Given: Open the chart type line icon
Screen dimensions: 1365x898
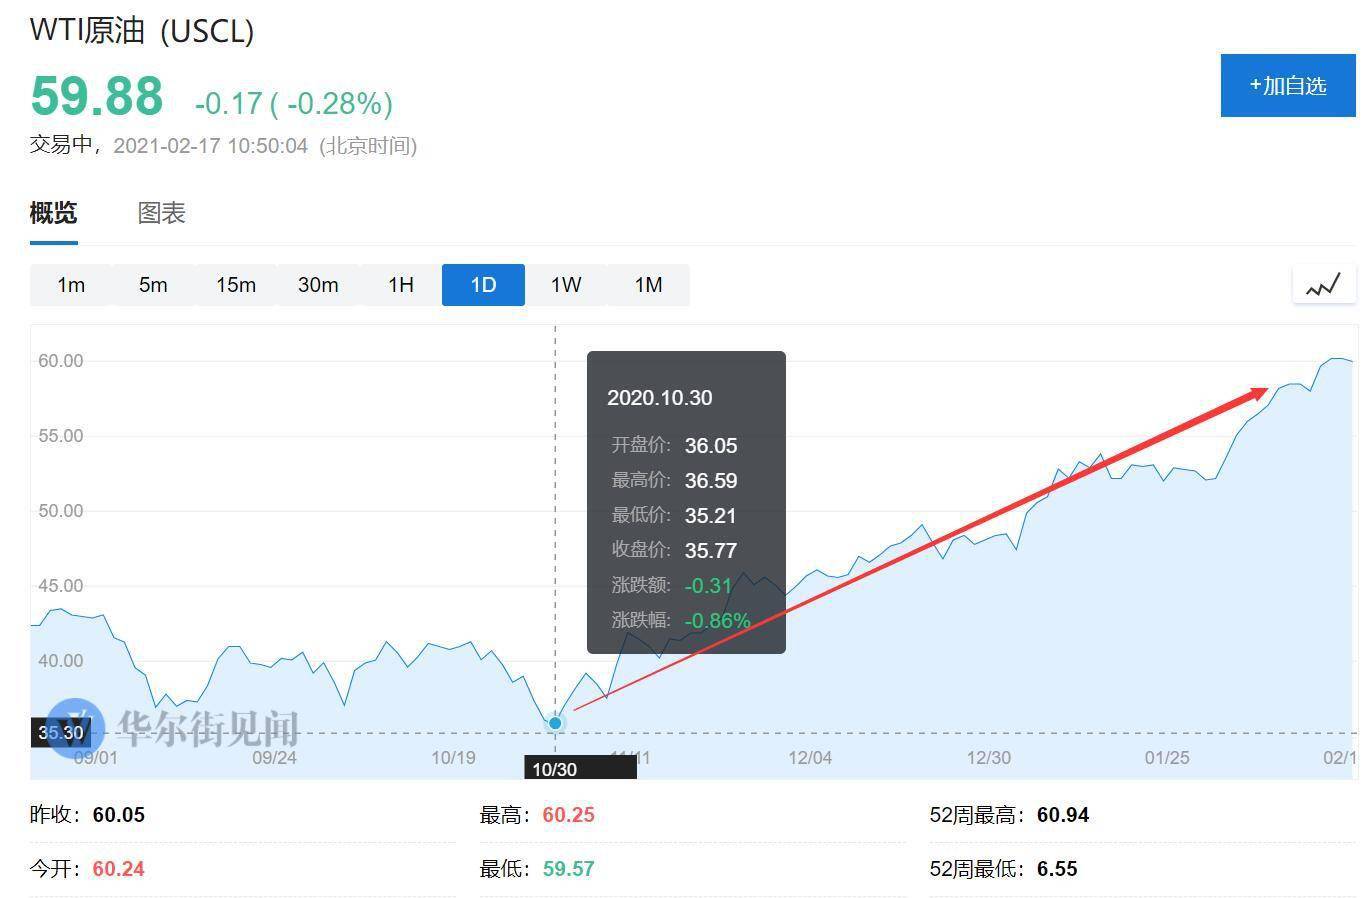Looking at the screenshot, I should (x=1324, y=285).
